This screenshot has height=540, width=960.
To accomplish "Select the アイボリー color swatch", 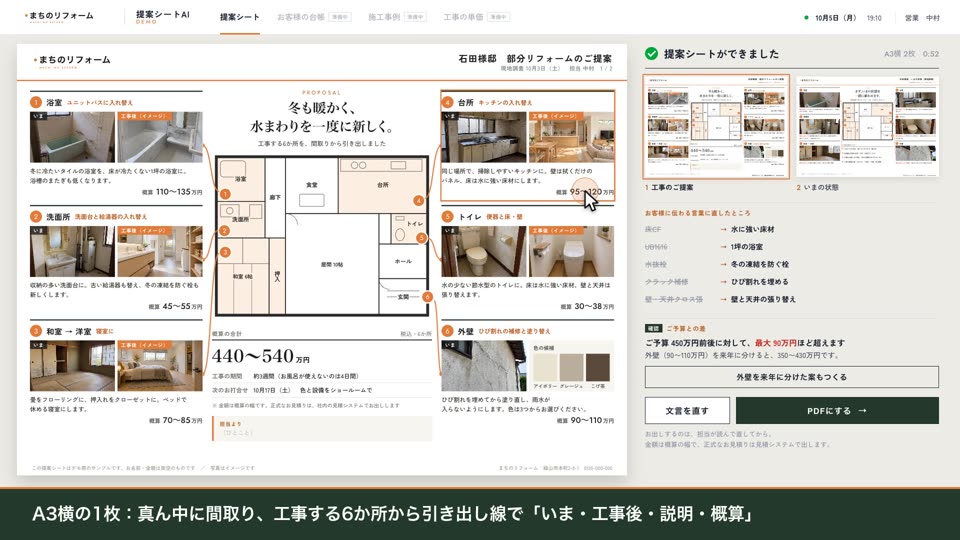I will click(x=545, y=367).
